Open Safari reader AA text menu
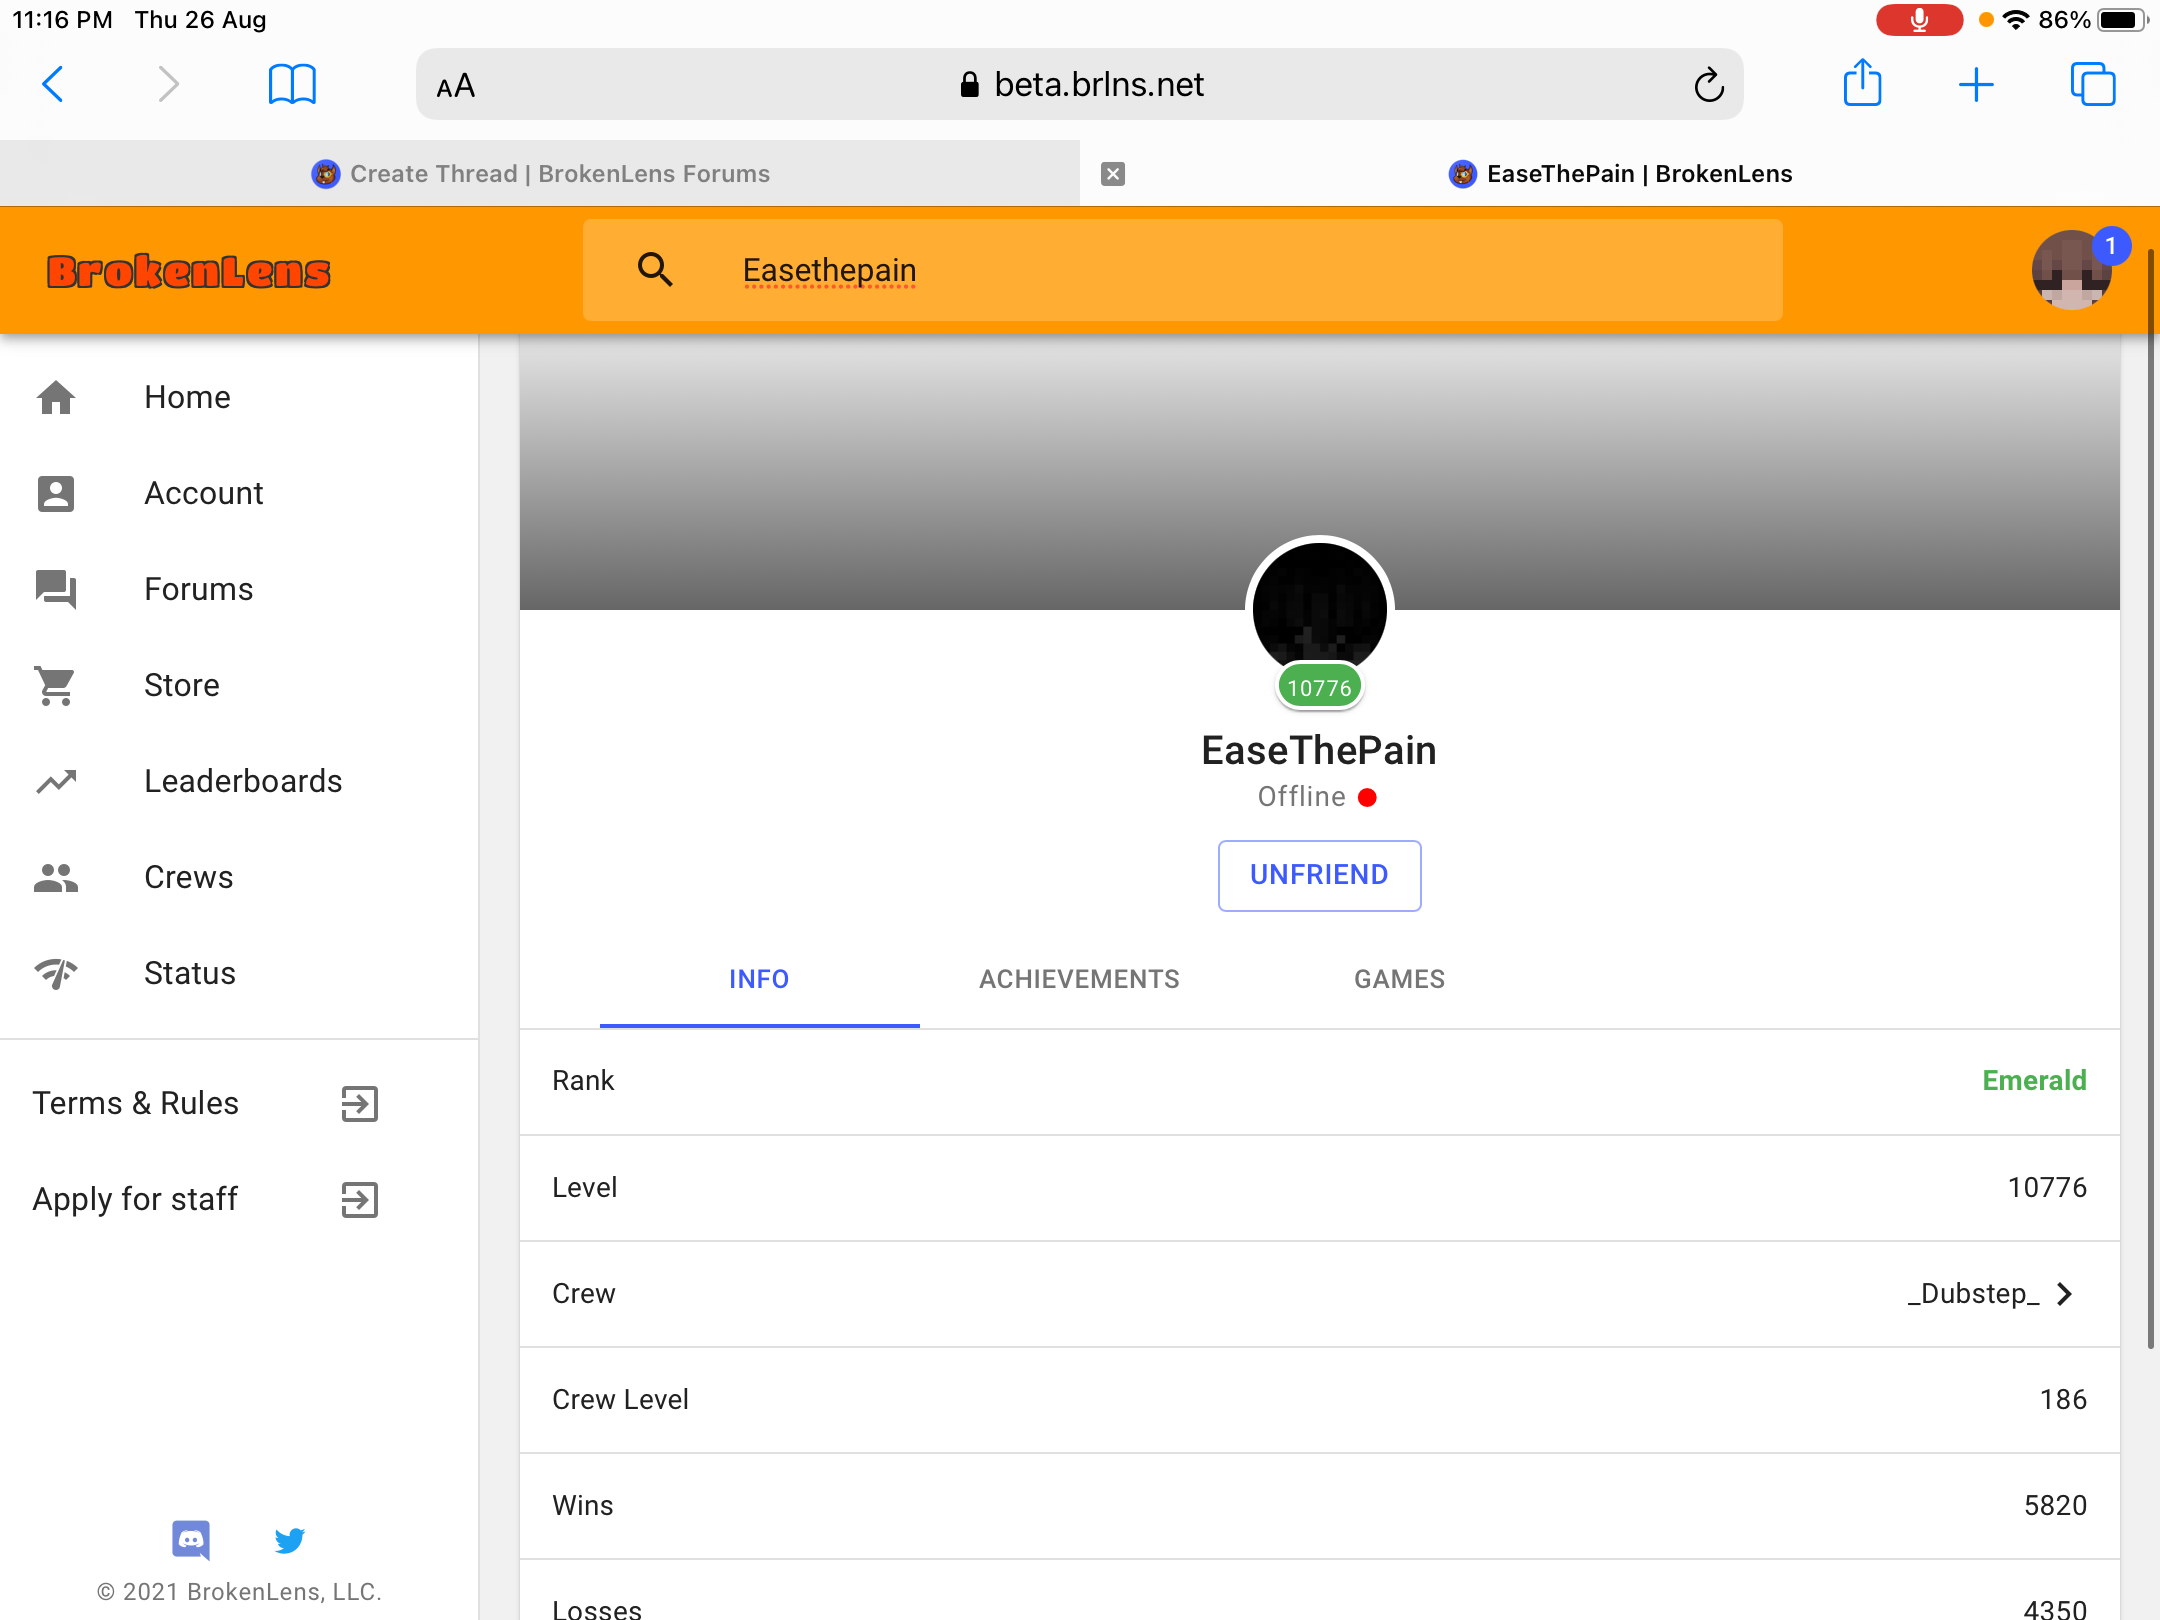Viewport: 2160px width, 1620px height. coord(455,86)
